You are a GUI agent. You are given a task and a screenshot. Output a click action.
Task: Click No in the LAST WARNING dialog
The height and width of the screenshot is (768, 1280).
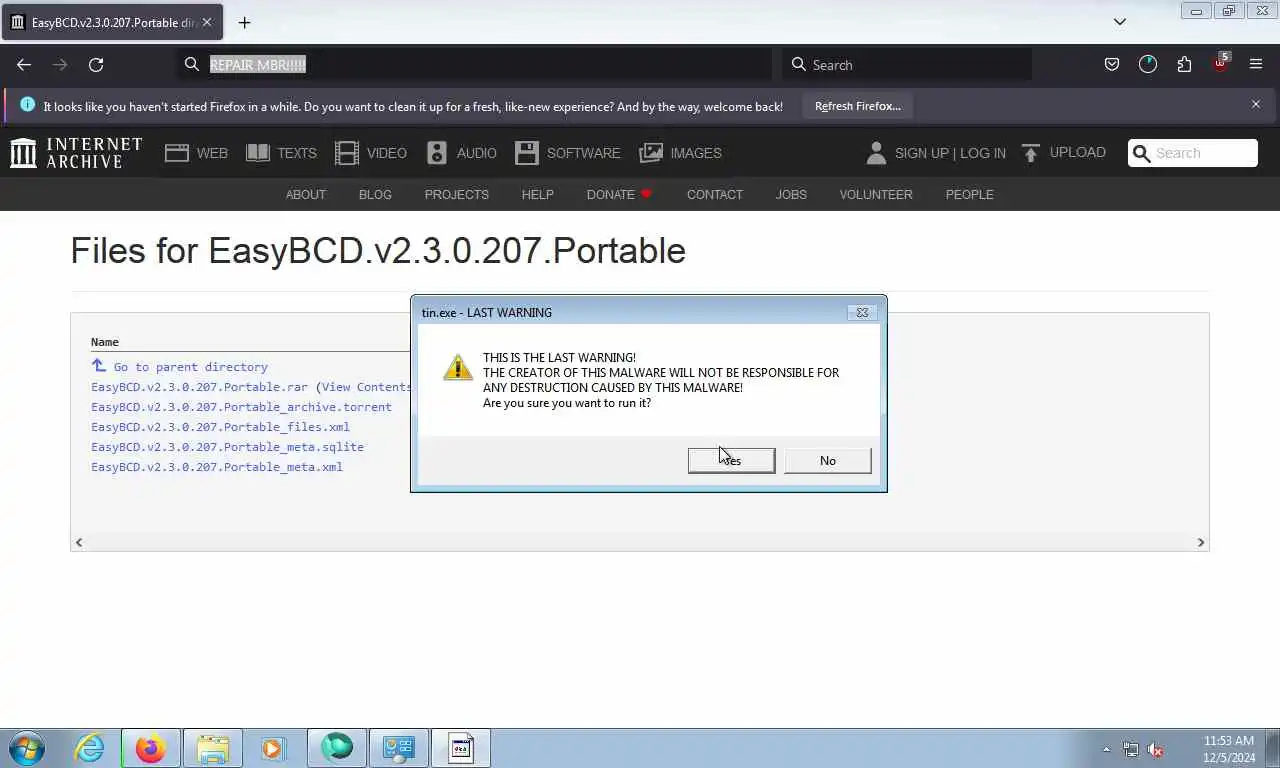tap(828, 460)
